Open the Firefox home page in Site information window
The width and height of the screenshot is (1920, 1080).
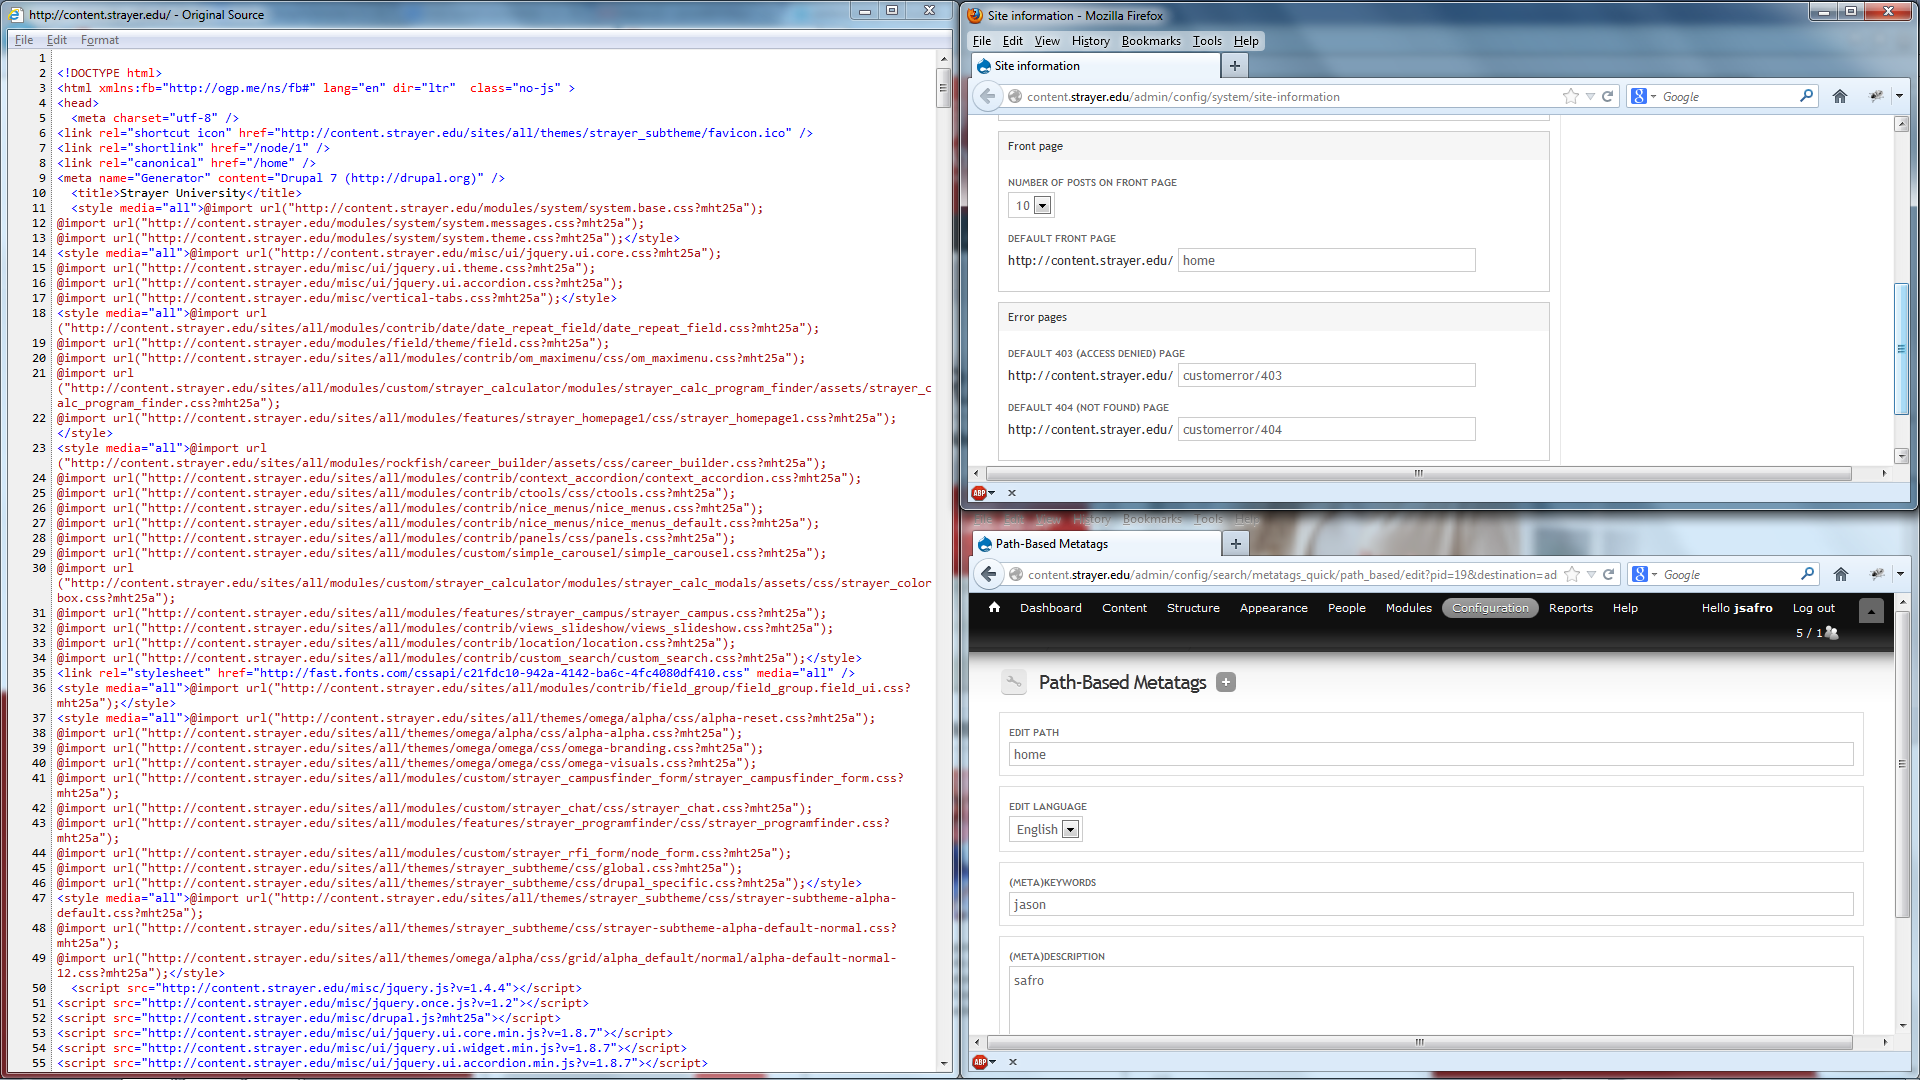(x=1840, y=96)
